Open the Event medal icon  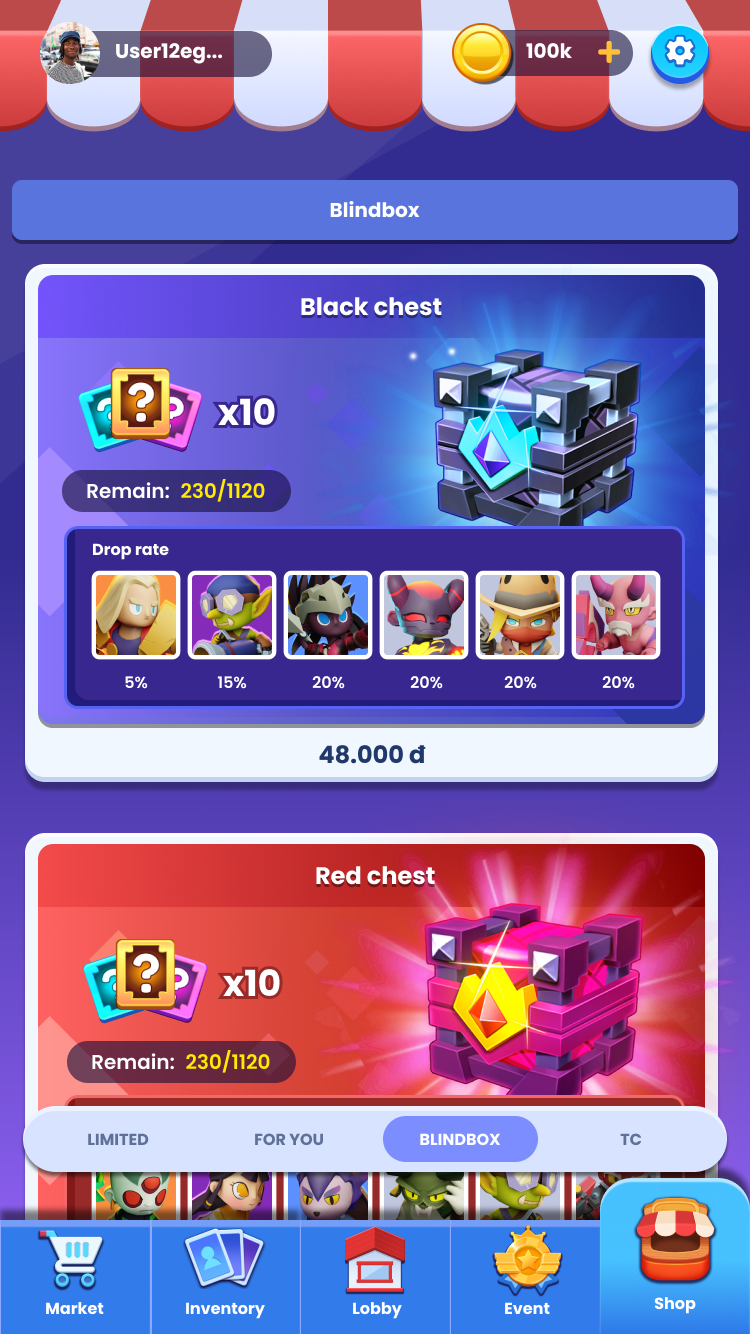coord(527,1260)
